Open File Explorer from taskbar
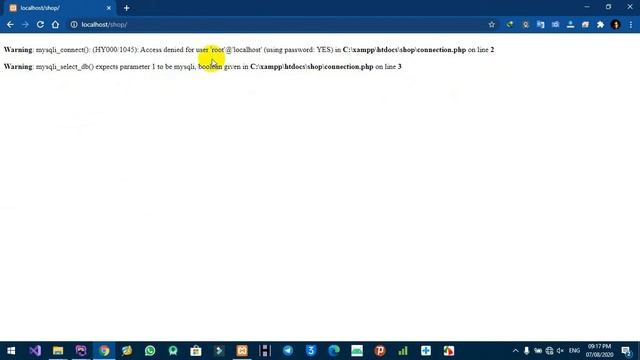Image resolution: width=640 pixels, height=360 pixels. [58, 351]
